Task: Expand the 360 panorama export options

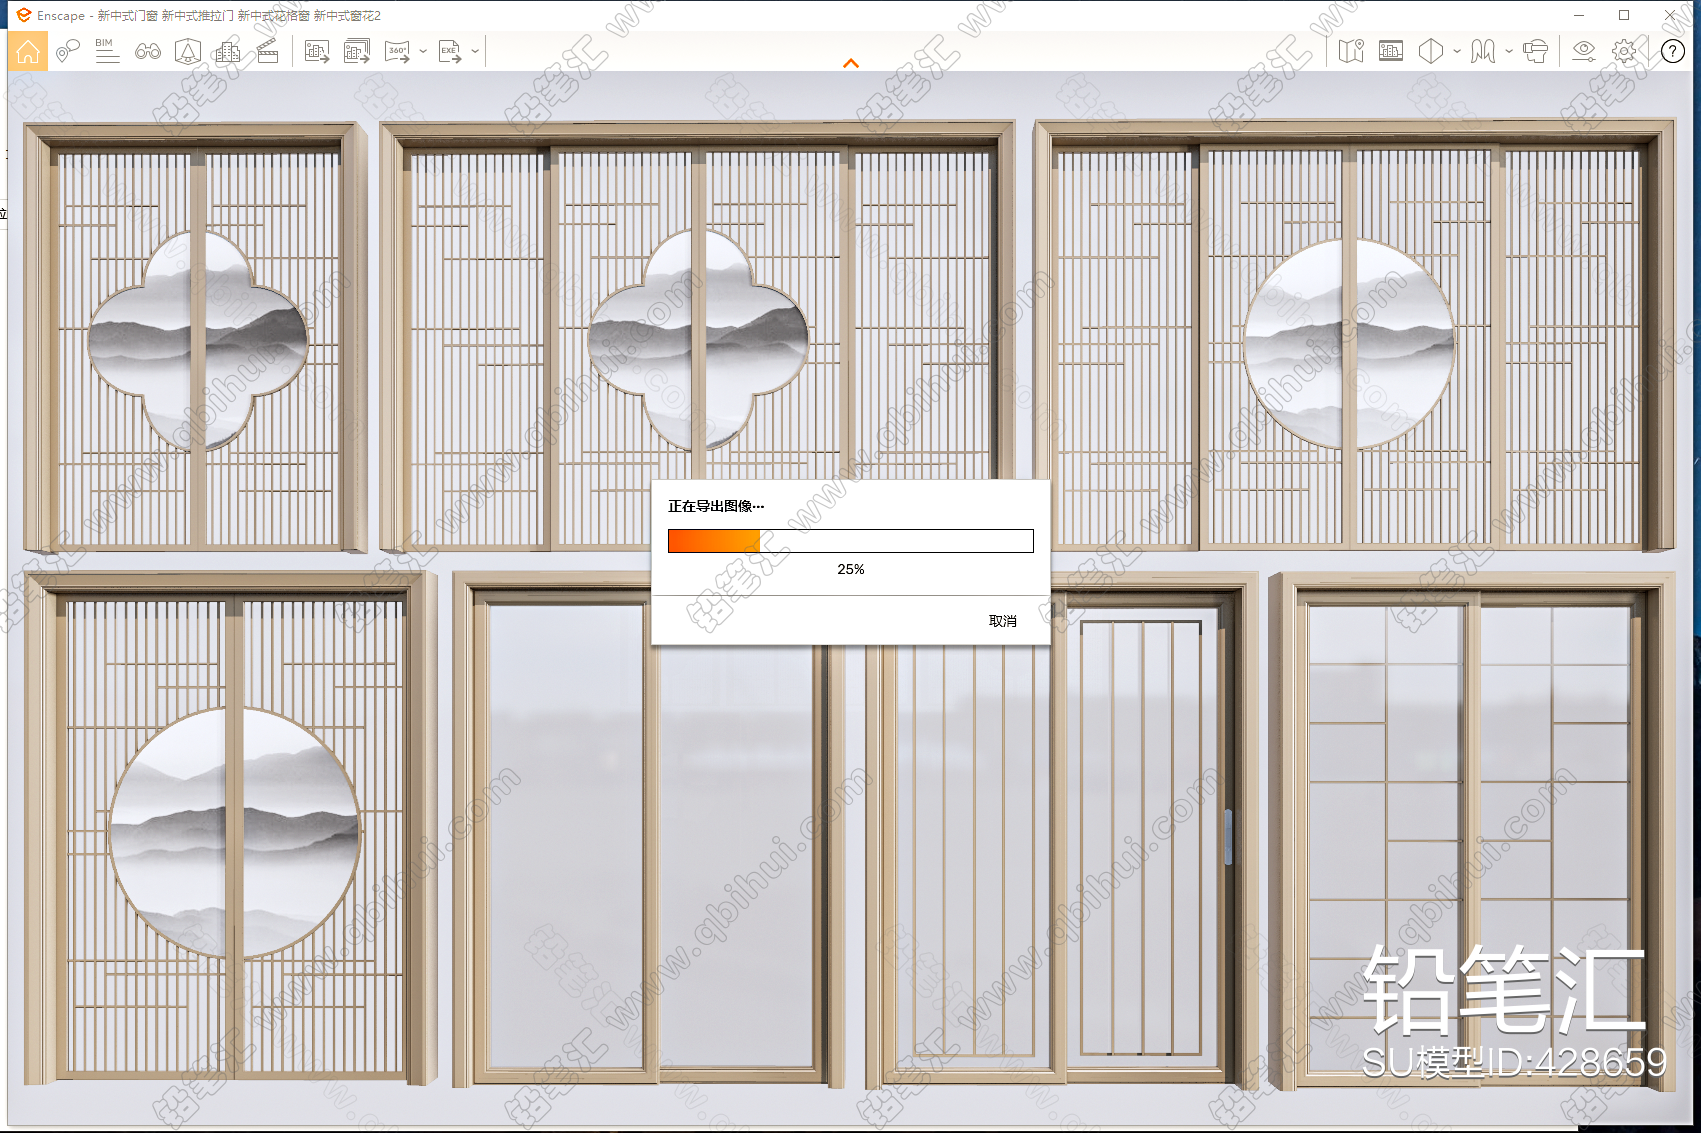Action: coord(423,51)
